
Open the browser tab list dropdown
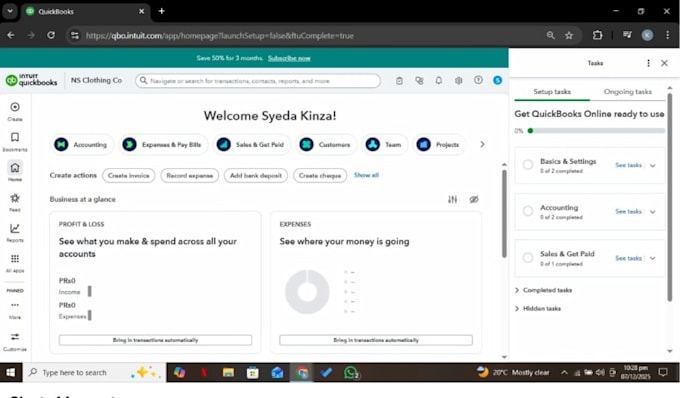(10, 11)
